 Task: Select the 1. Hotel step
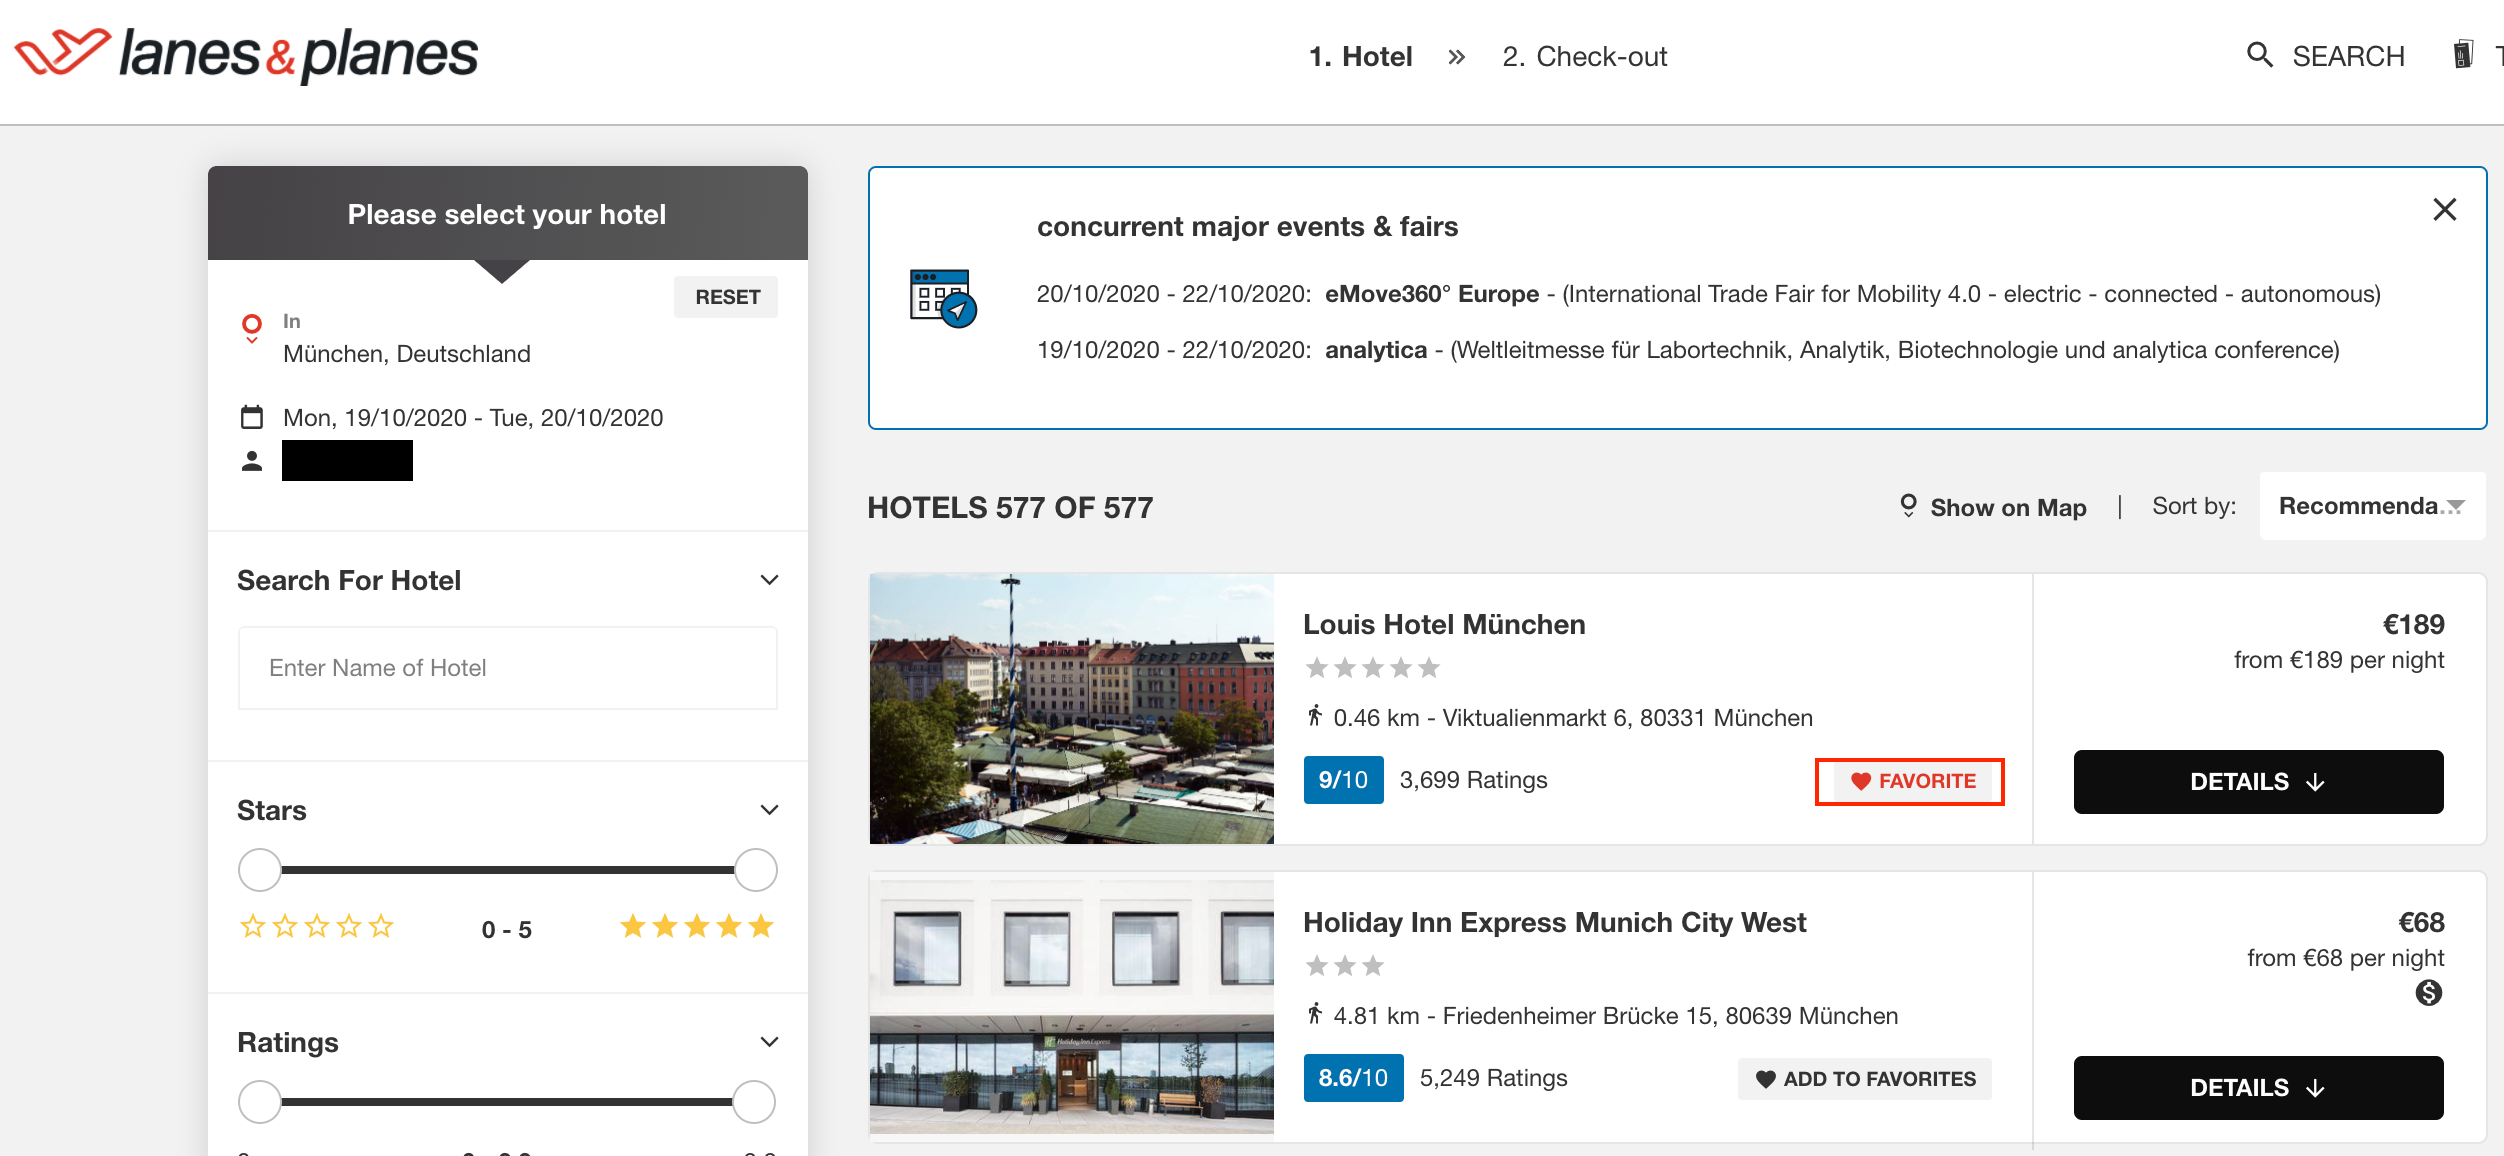point(1360,57)
